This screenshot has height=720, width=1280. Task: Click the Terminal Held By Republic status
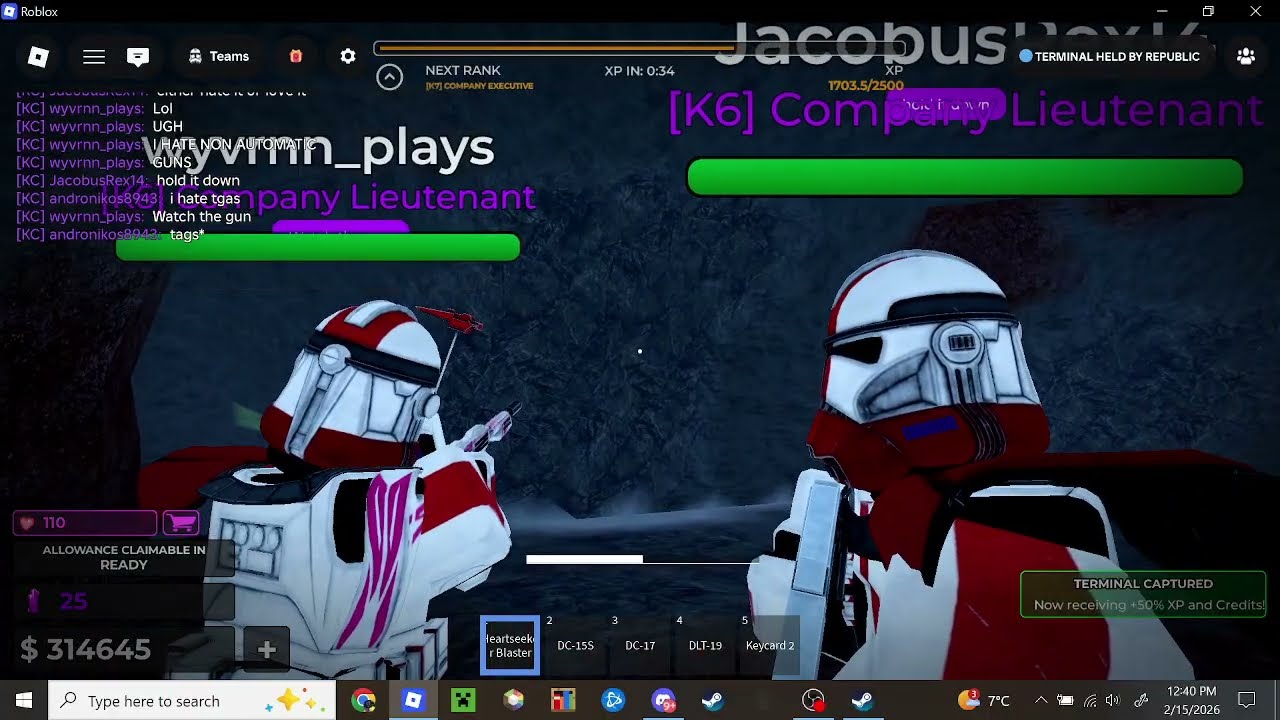tap(1109, 57)
